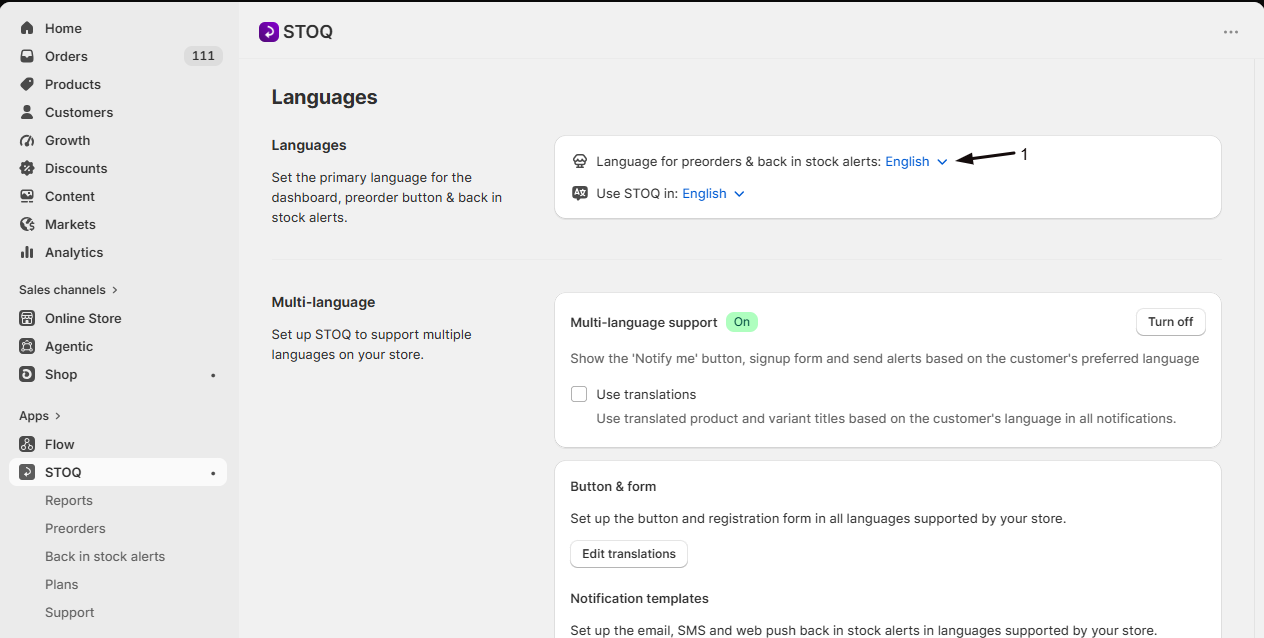Click the green On status badge
Screen dimensions: 1264x638
tap(742, 322)
